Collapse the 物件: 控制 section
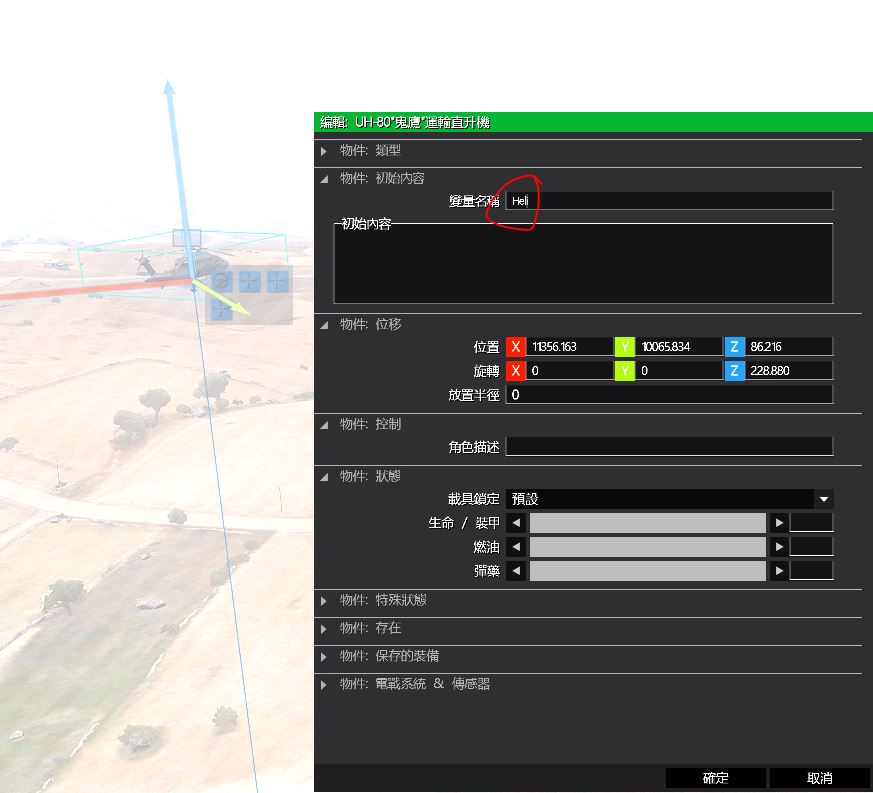The width and height of the screenshot is (873, 793). [323, 425]
